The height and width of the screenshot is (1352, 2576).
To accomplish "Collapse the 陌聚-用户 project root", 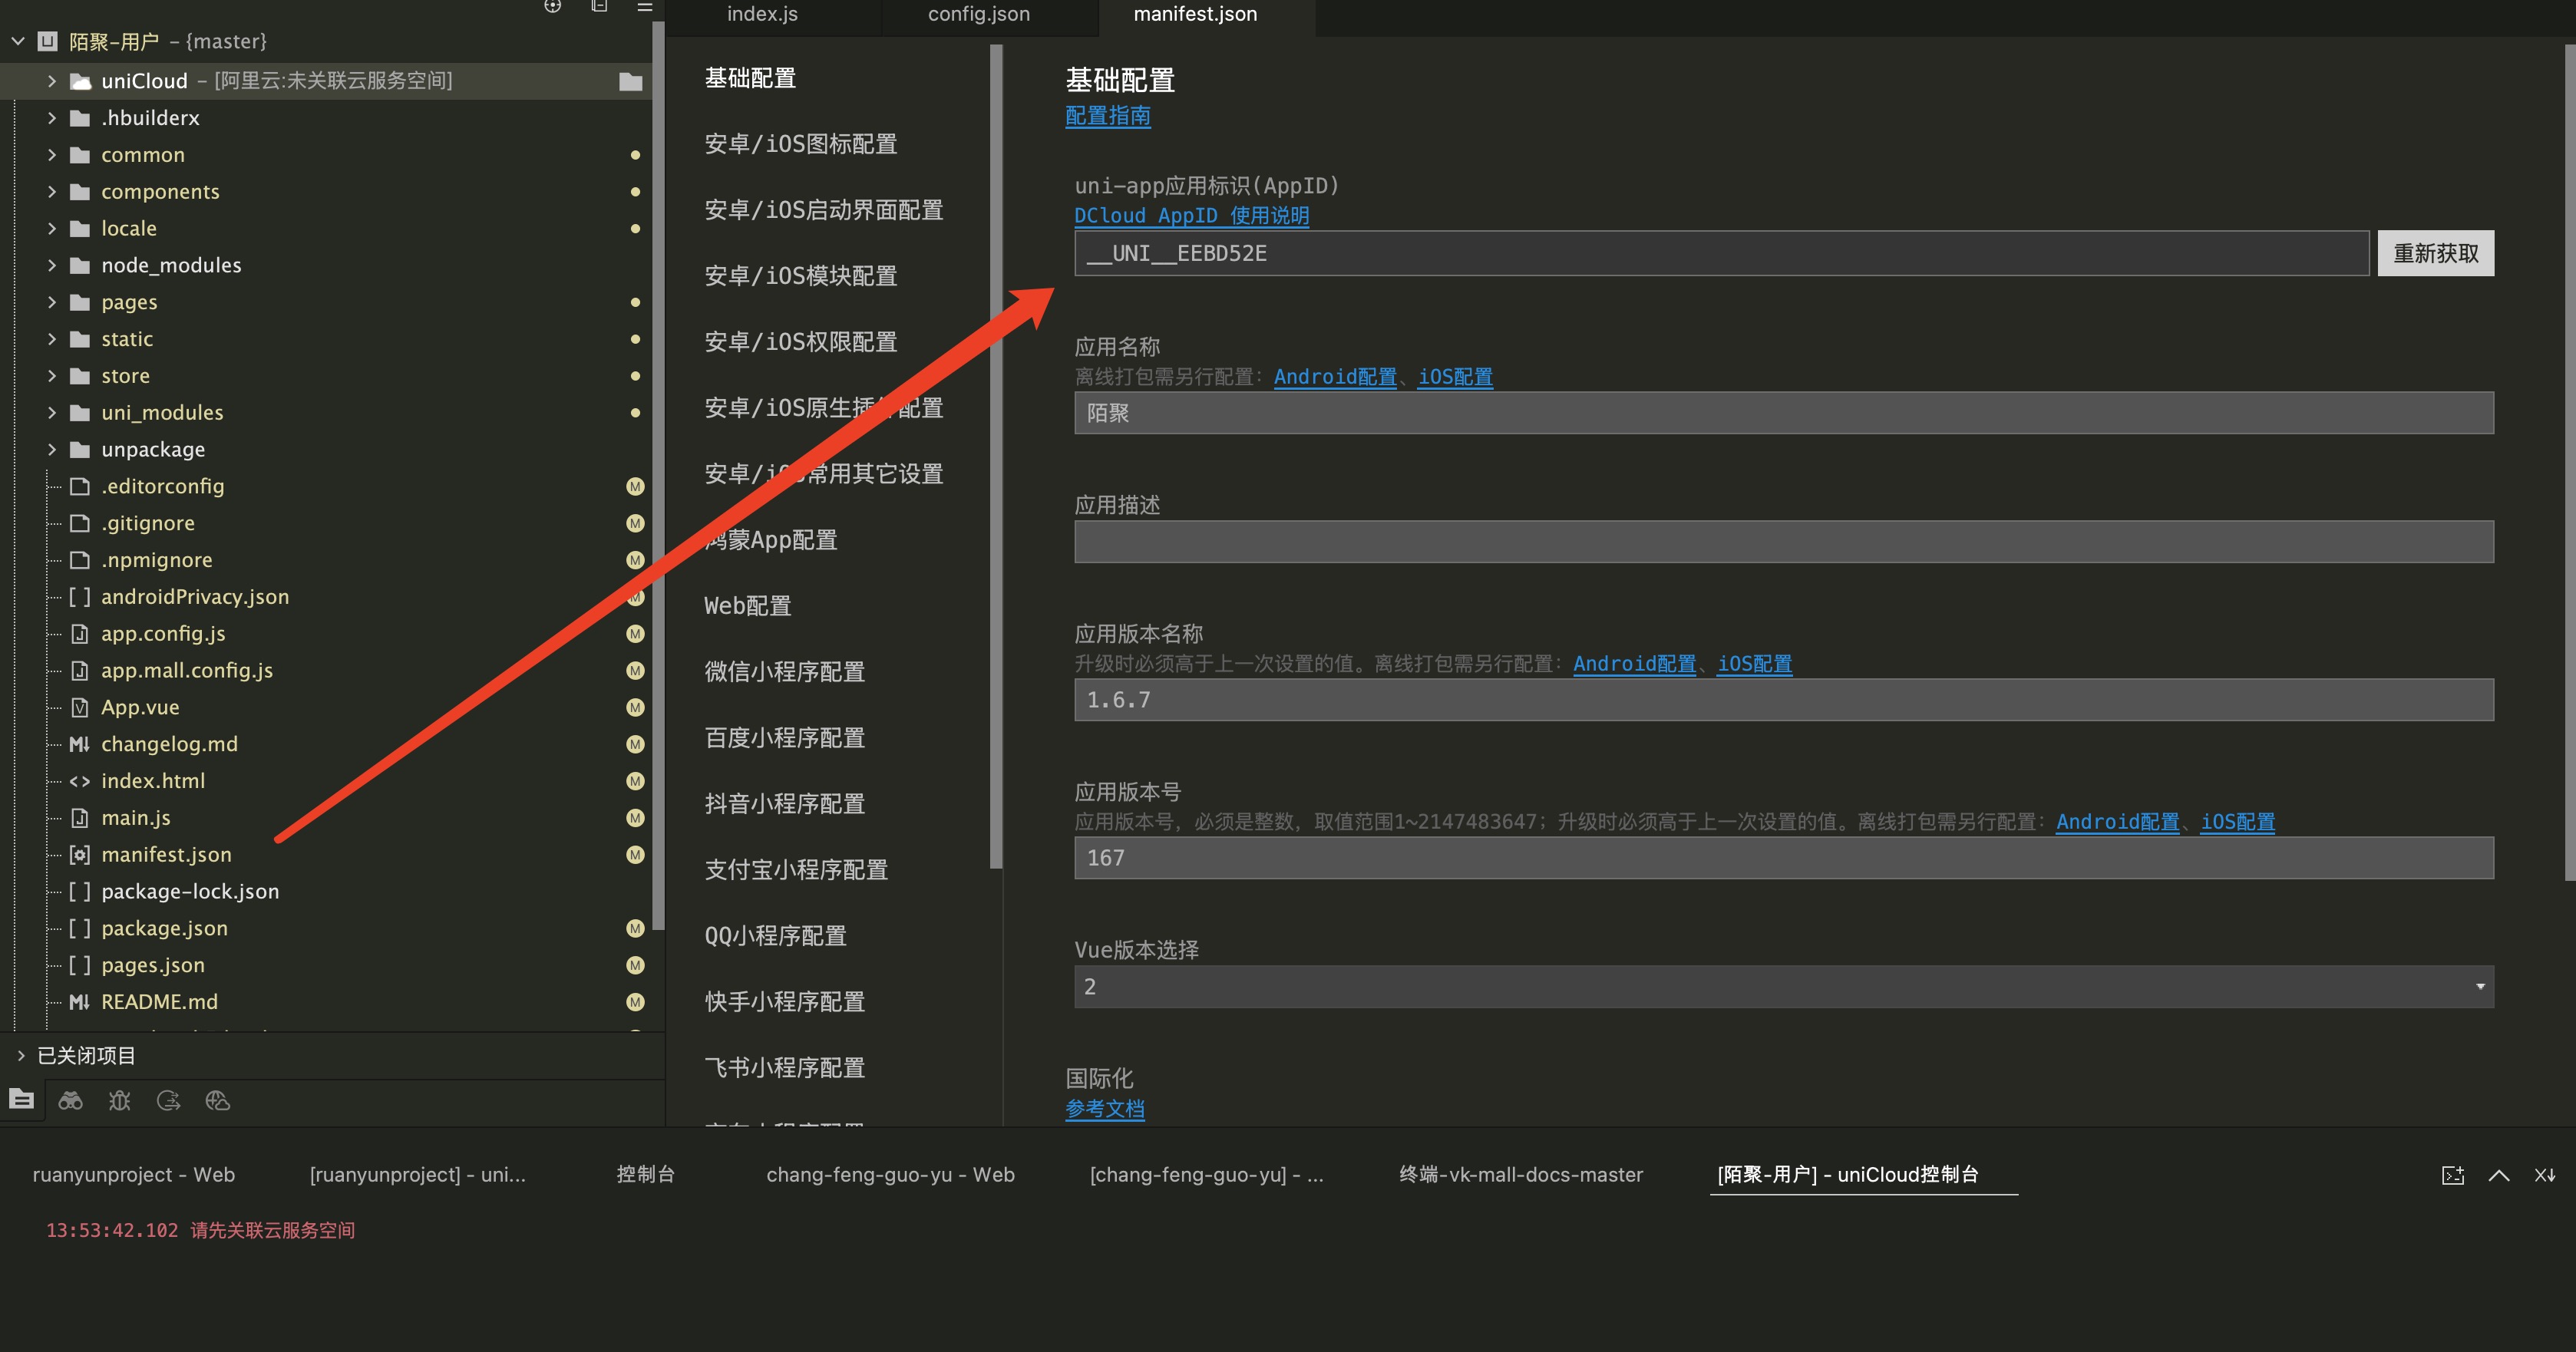I will (x=18, y=41).
